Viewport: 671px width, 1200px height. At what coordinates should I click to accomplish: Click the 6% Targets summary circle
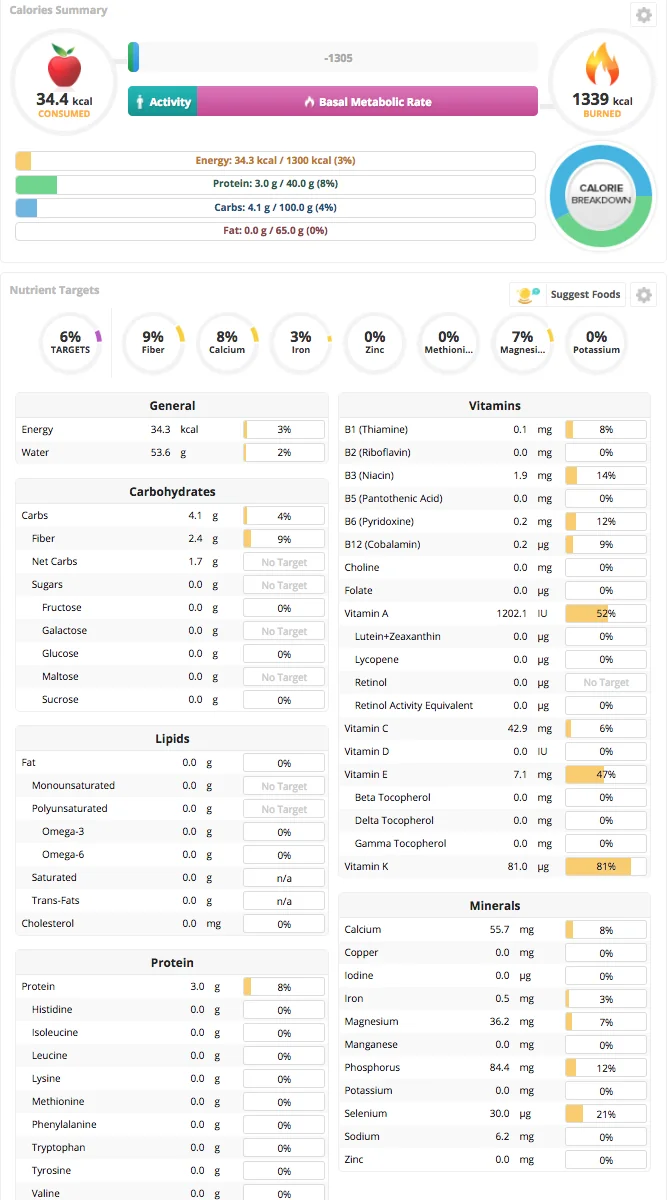coord(70,342)
